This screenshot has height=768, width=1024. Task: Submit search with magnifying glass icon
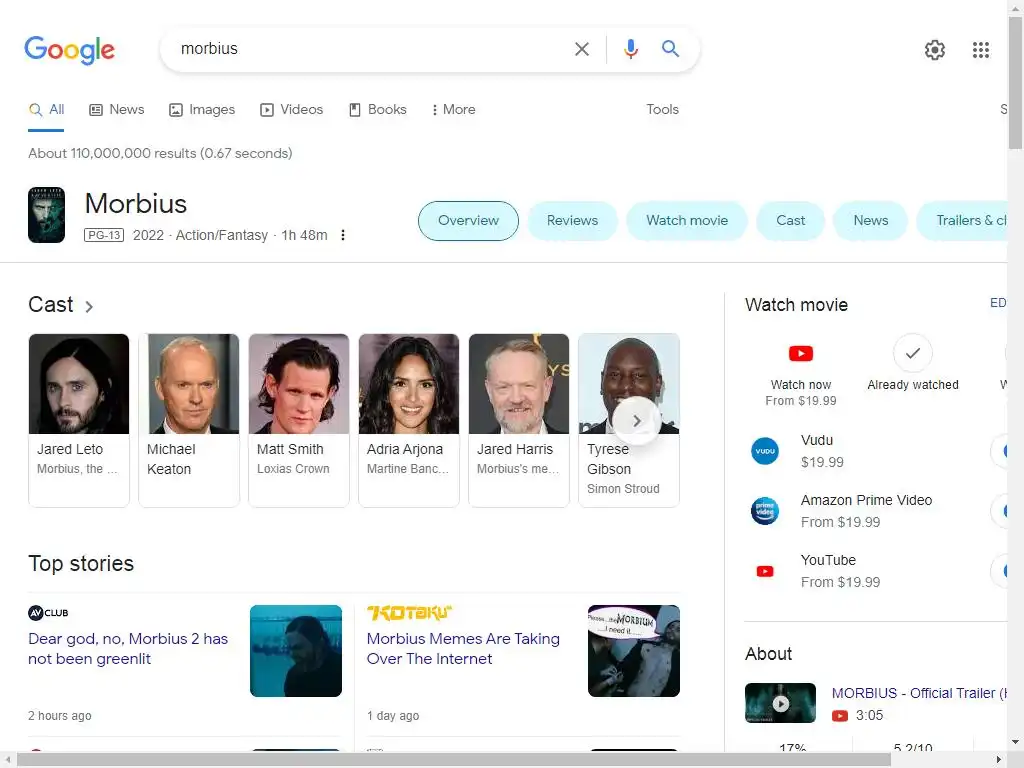(x=670, y=48)
